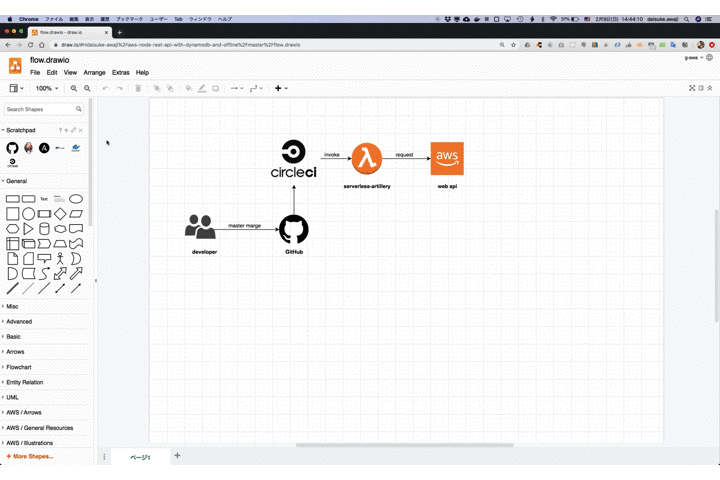
Task: Click the Fill Color bucket icon
Action: coord(189,88)
